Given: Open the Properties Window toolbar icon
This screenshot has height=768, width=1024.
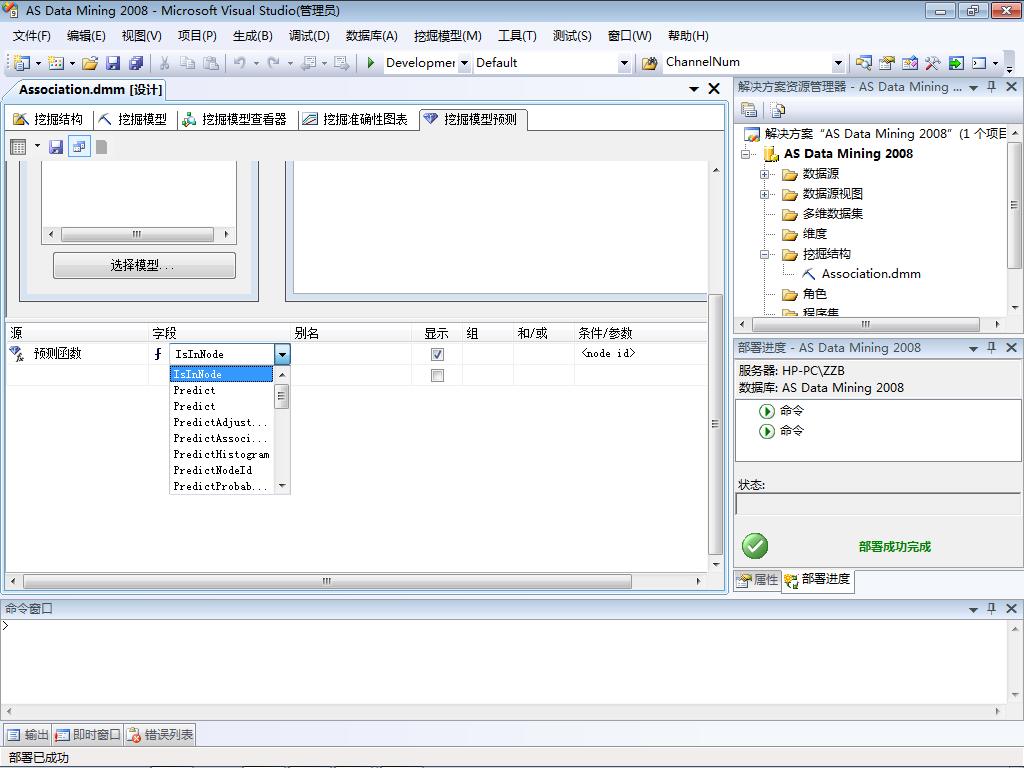Looking at the screenshot, I should (886, 63).
